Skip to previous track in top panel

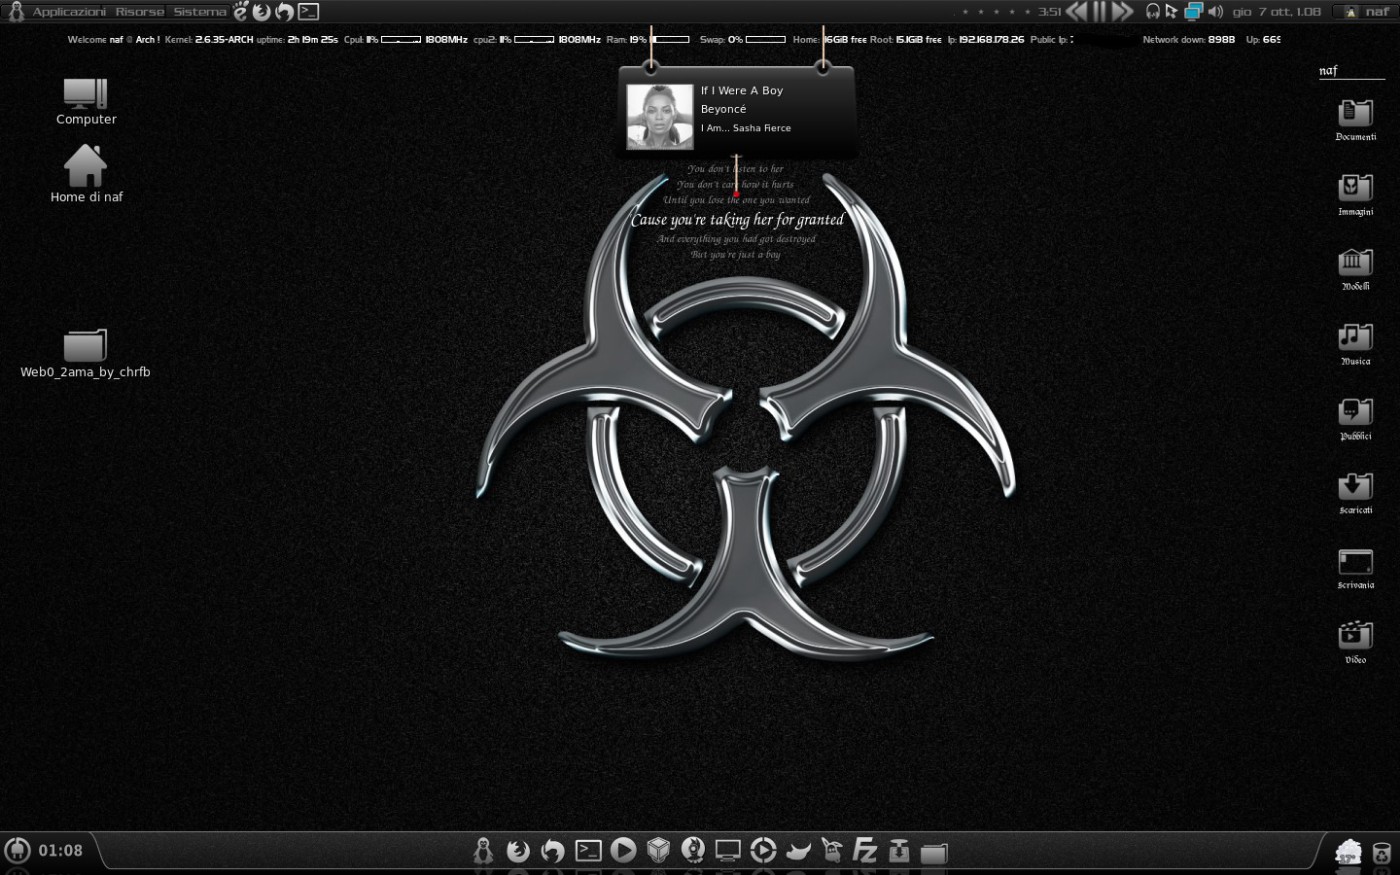click(x=1076, y=12)
